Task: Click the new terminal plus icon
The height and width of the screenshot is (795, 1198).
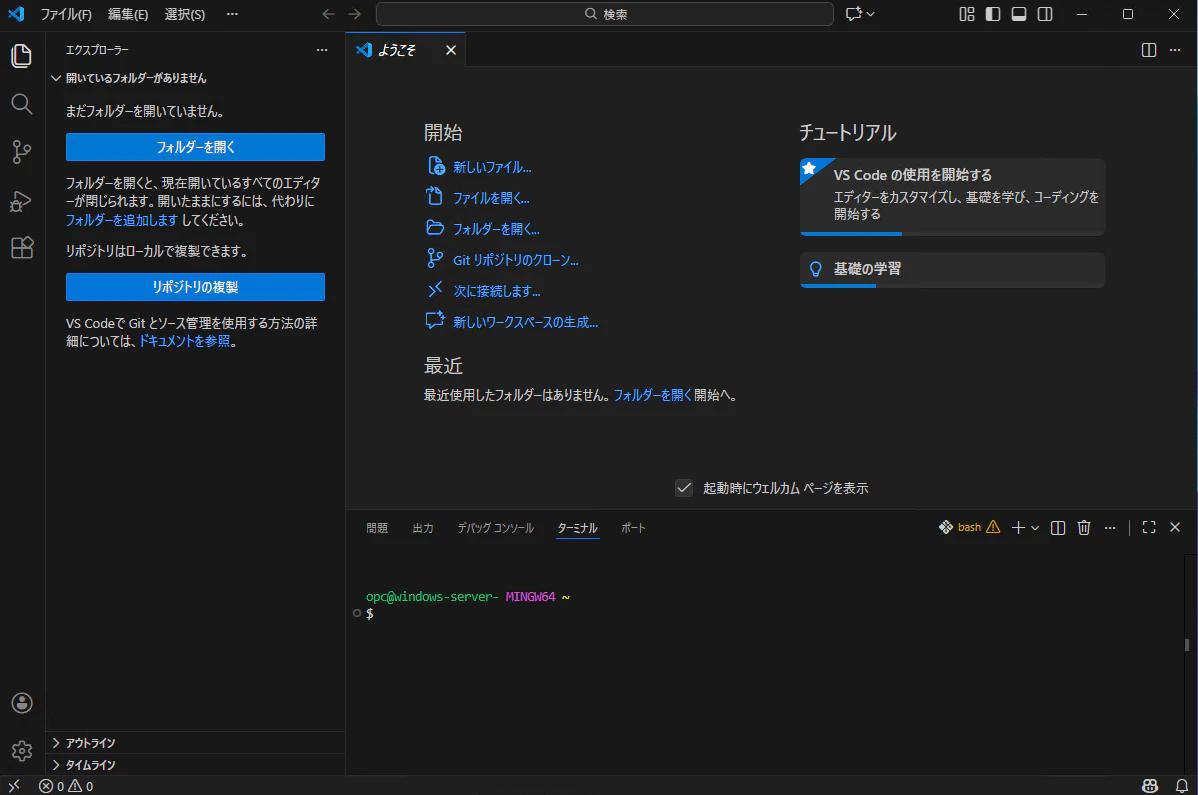Action: (1018, 528)
